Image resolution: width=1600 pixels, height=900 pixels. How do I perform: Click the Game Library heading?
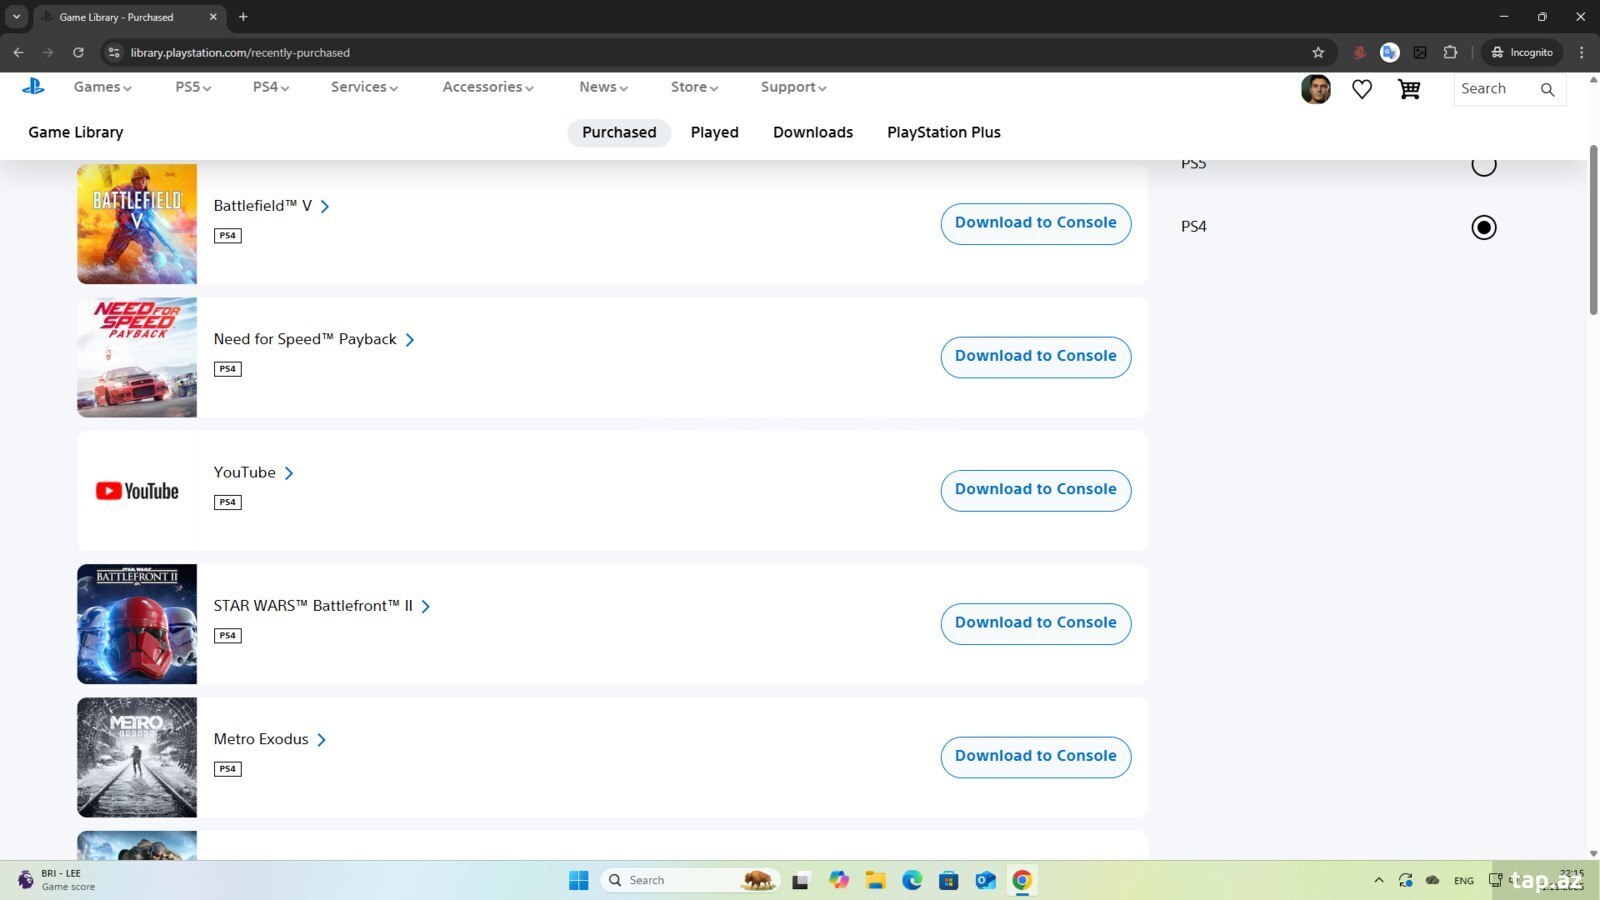click(x=76, y=132)
